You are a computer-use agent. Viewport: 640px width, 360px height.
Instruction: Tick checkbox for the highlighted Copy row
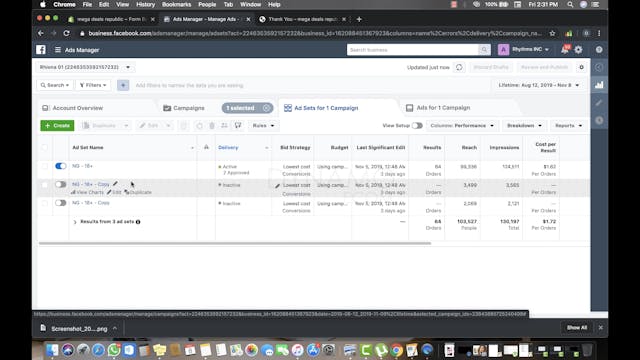click(44, 184)
